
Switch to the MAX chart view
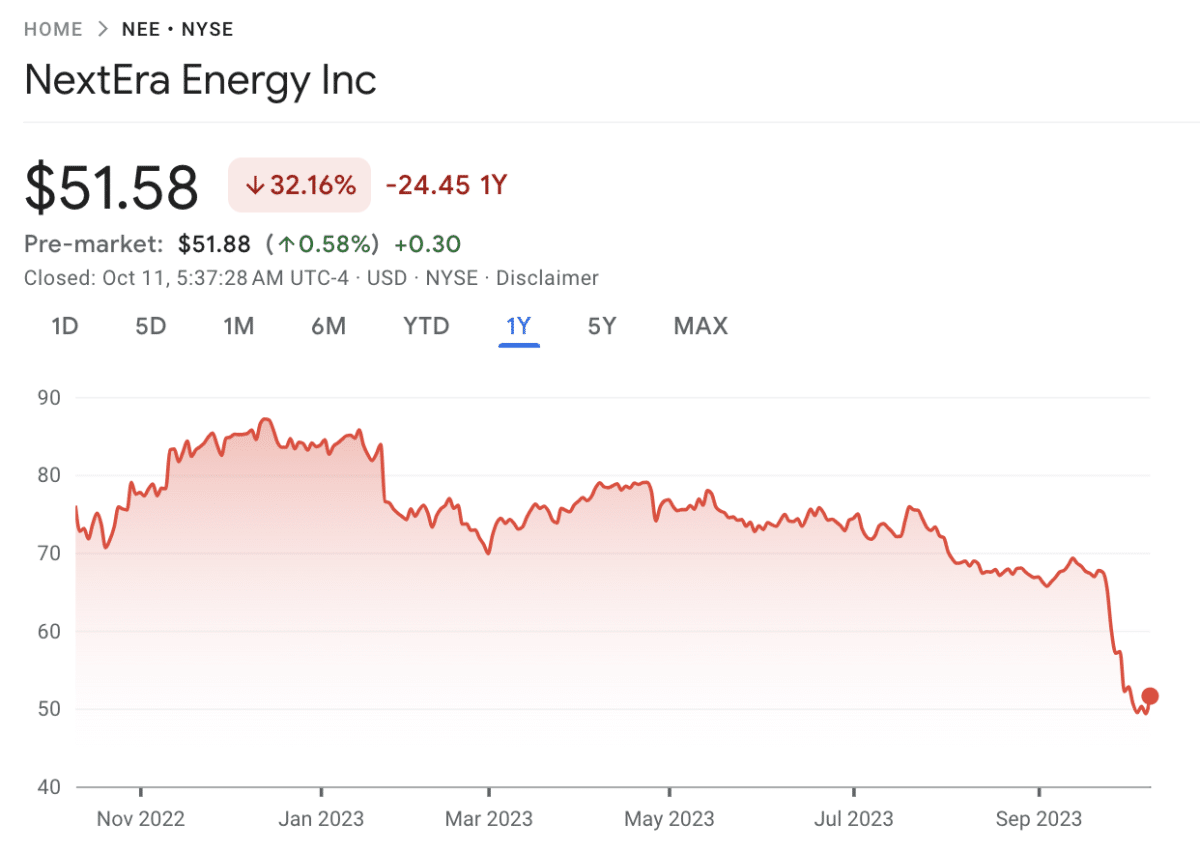click(699, 325)
